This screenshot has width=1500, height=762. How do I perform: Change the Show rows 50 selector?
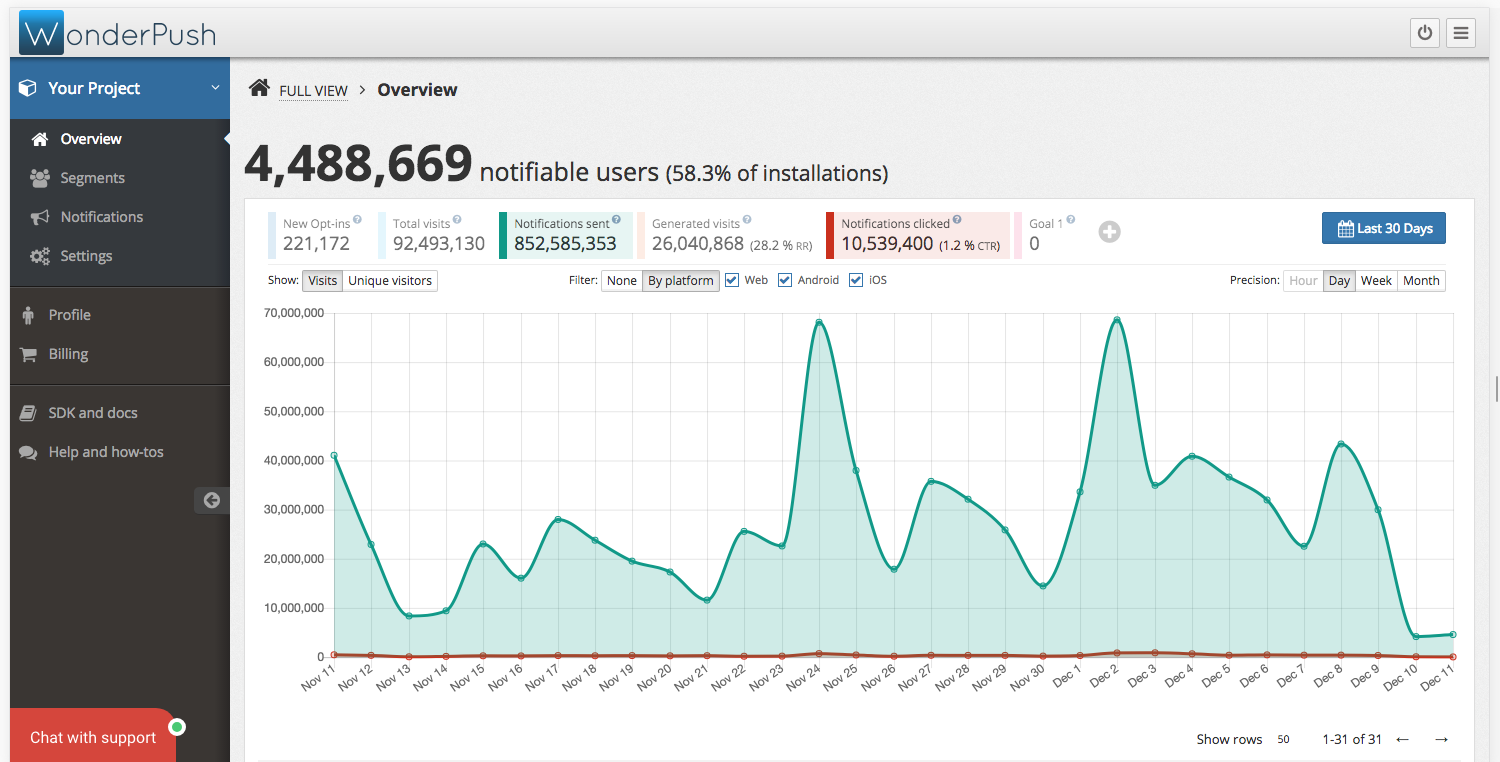[x=1283, y=740]
